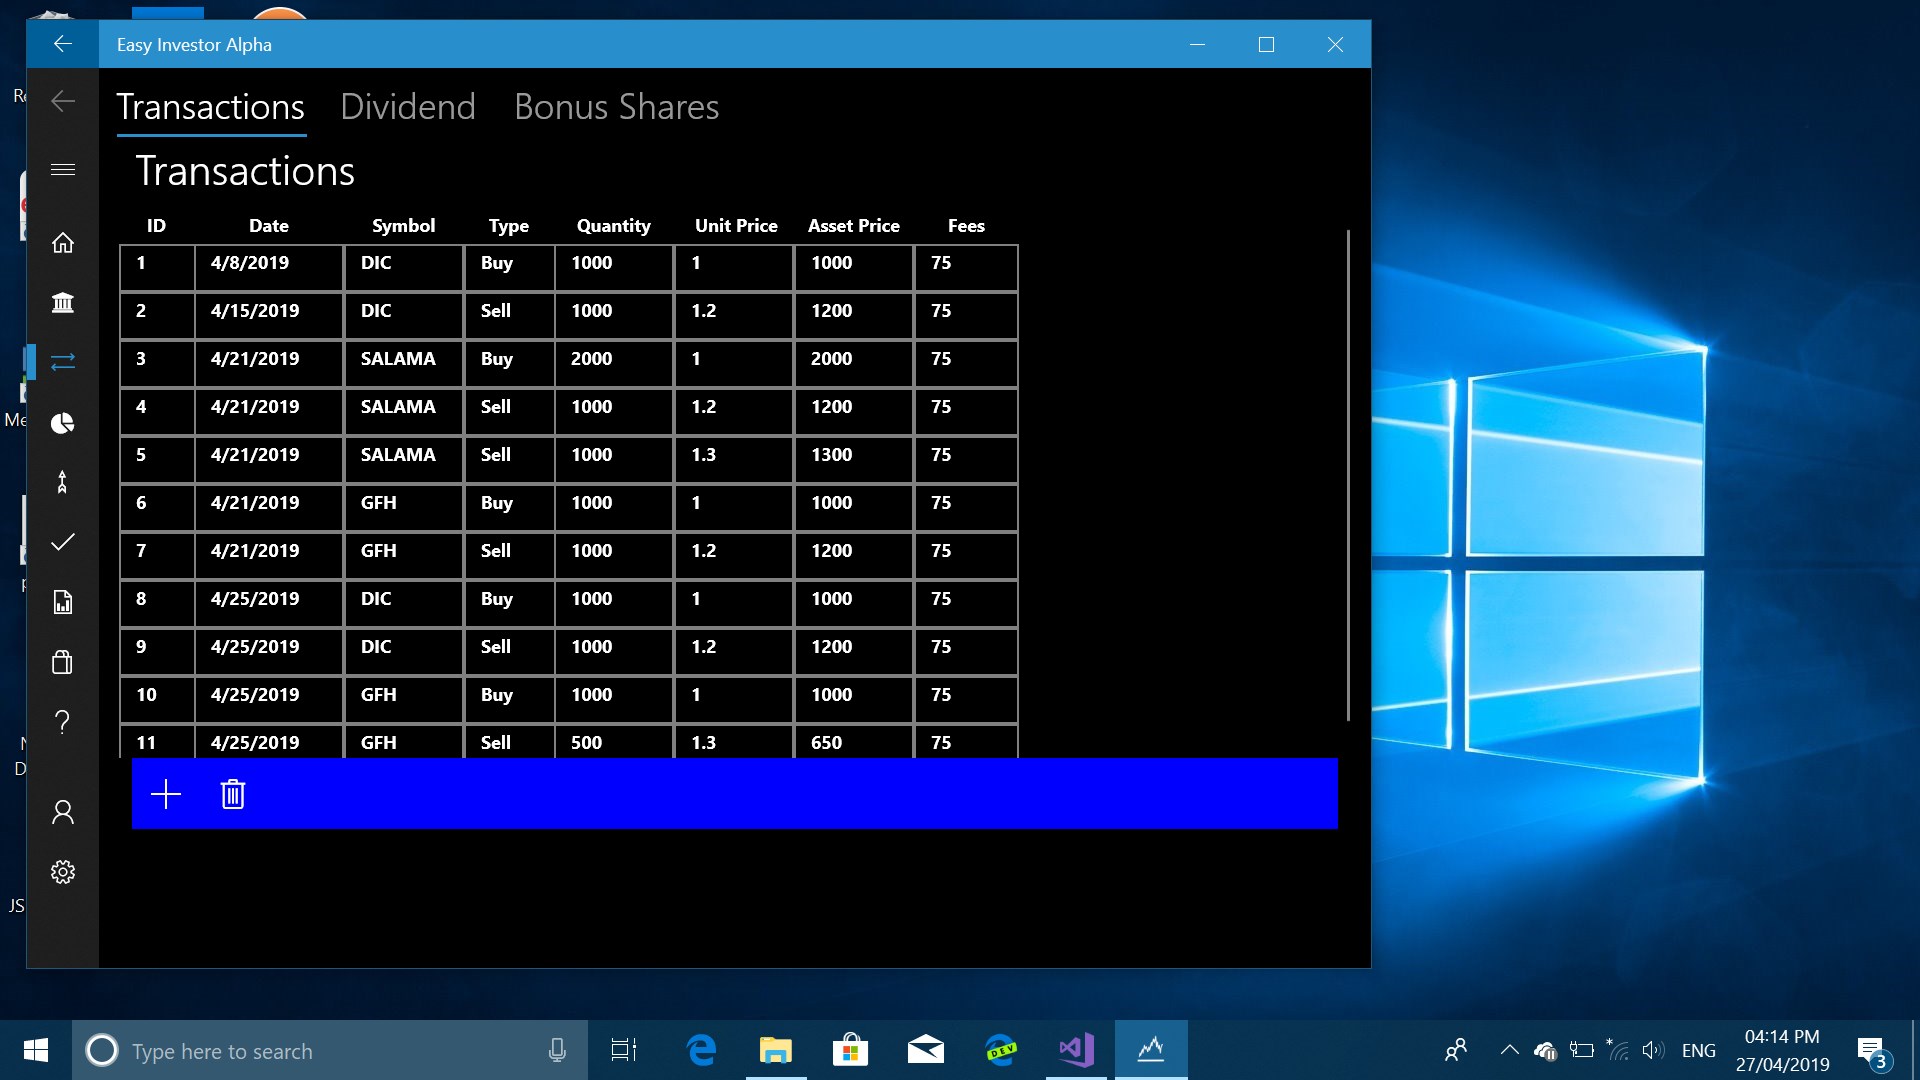Click the transactions list vertical scrollbar
This screenshot has height=1080, width=1920.
pyautogui.click(x=1348, y=475)
